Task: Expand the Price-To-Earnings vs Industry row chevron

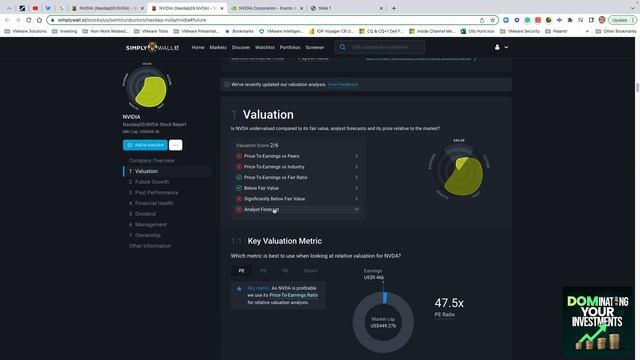Action: point(356,167)
